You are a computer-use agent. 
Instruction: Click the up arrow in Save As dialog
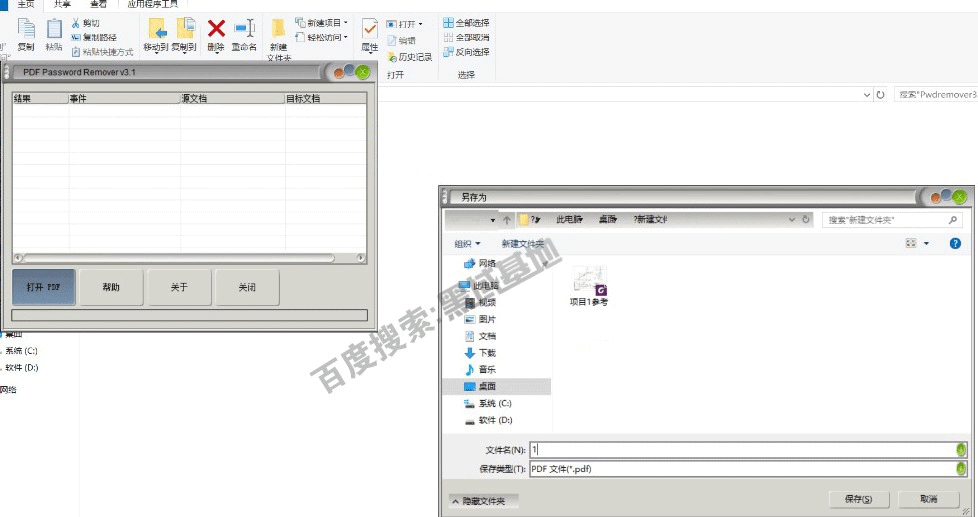(506, 220)
